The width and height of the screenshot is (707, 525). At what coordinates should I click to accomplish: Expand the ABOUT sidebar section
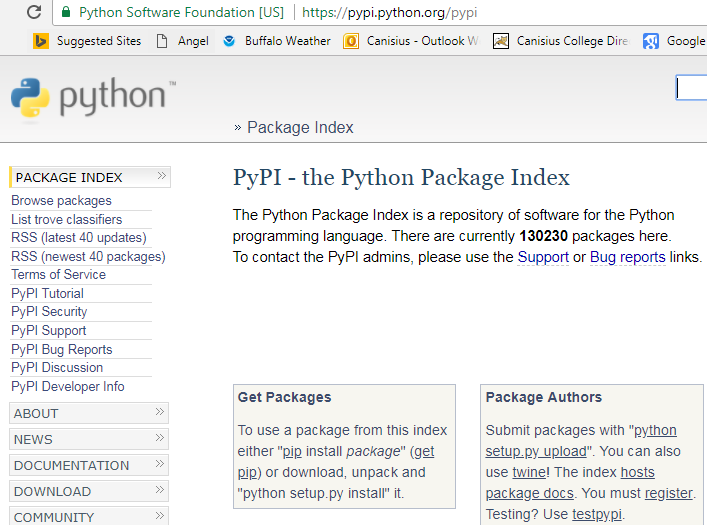pos(89,413)
